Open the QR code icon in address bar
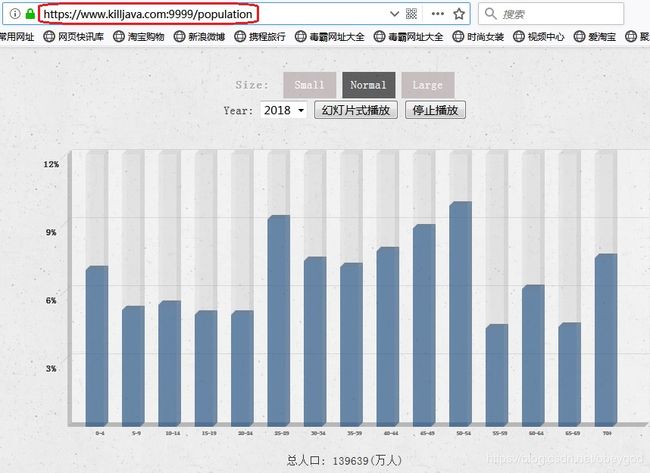650x473 pixels. (411, 14)
